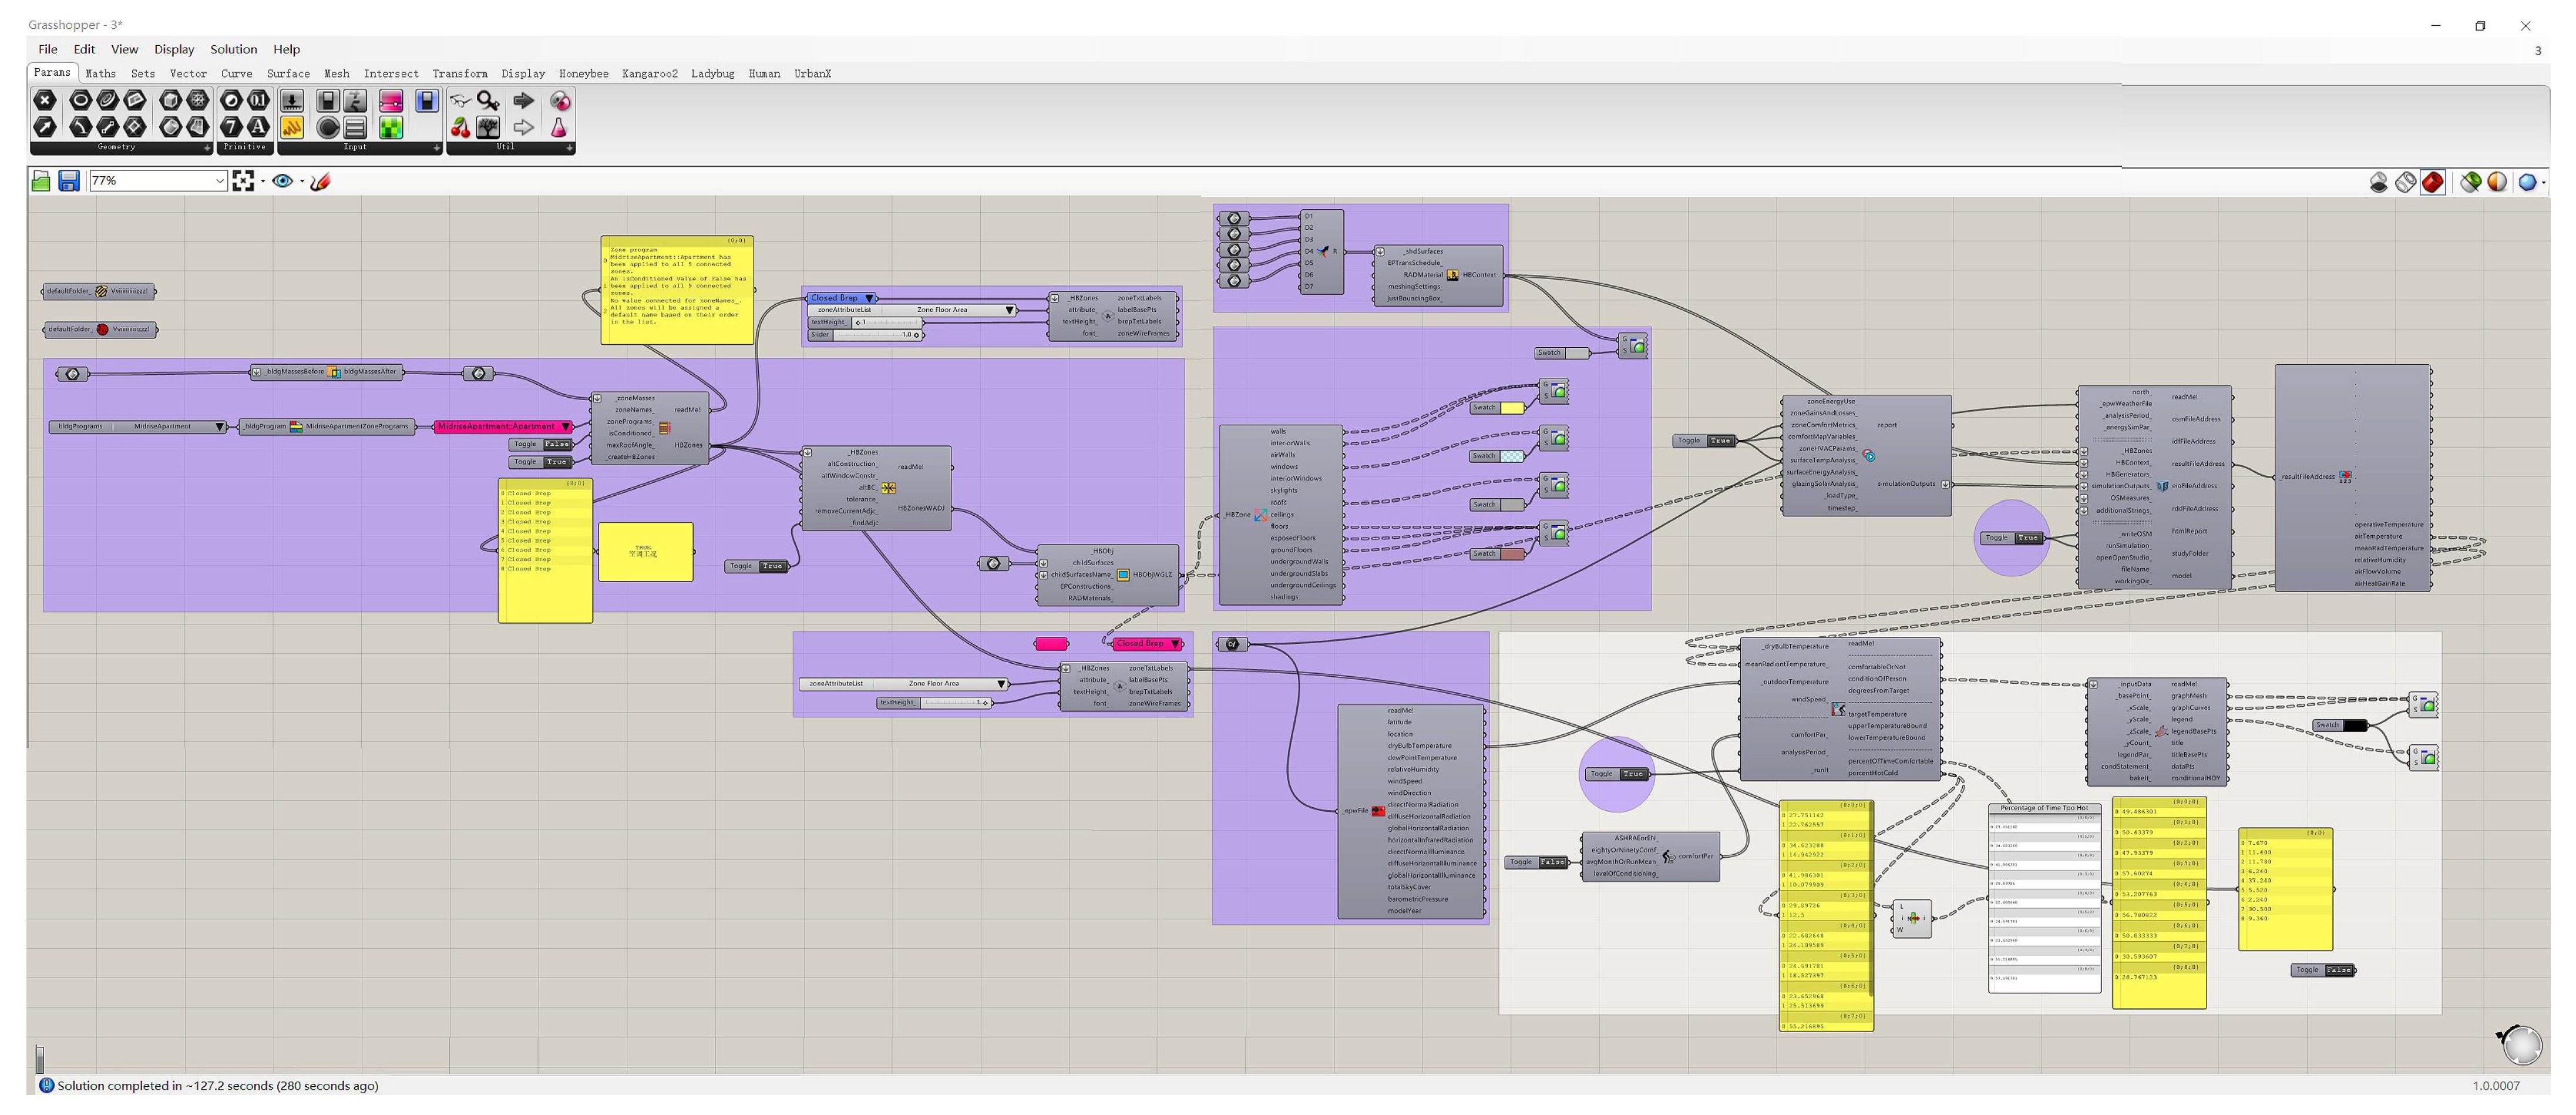The width and height of the screenshot is (2576, 1115).
Task: Click the Save document disk icon
Action: 68,181
